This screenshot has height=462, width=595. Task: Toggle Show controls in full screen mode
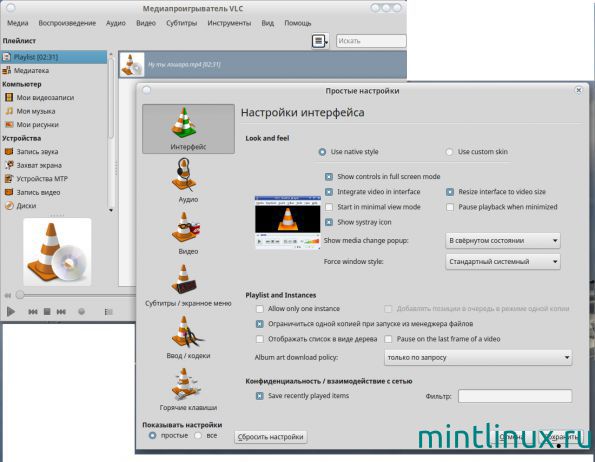point(329,177)
